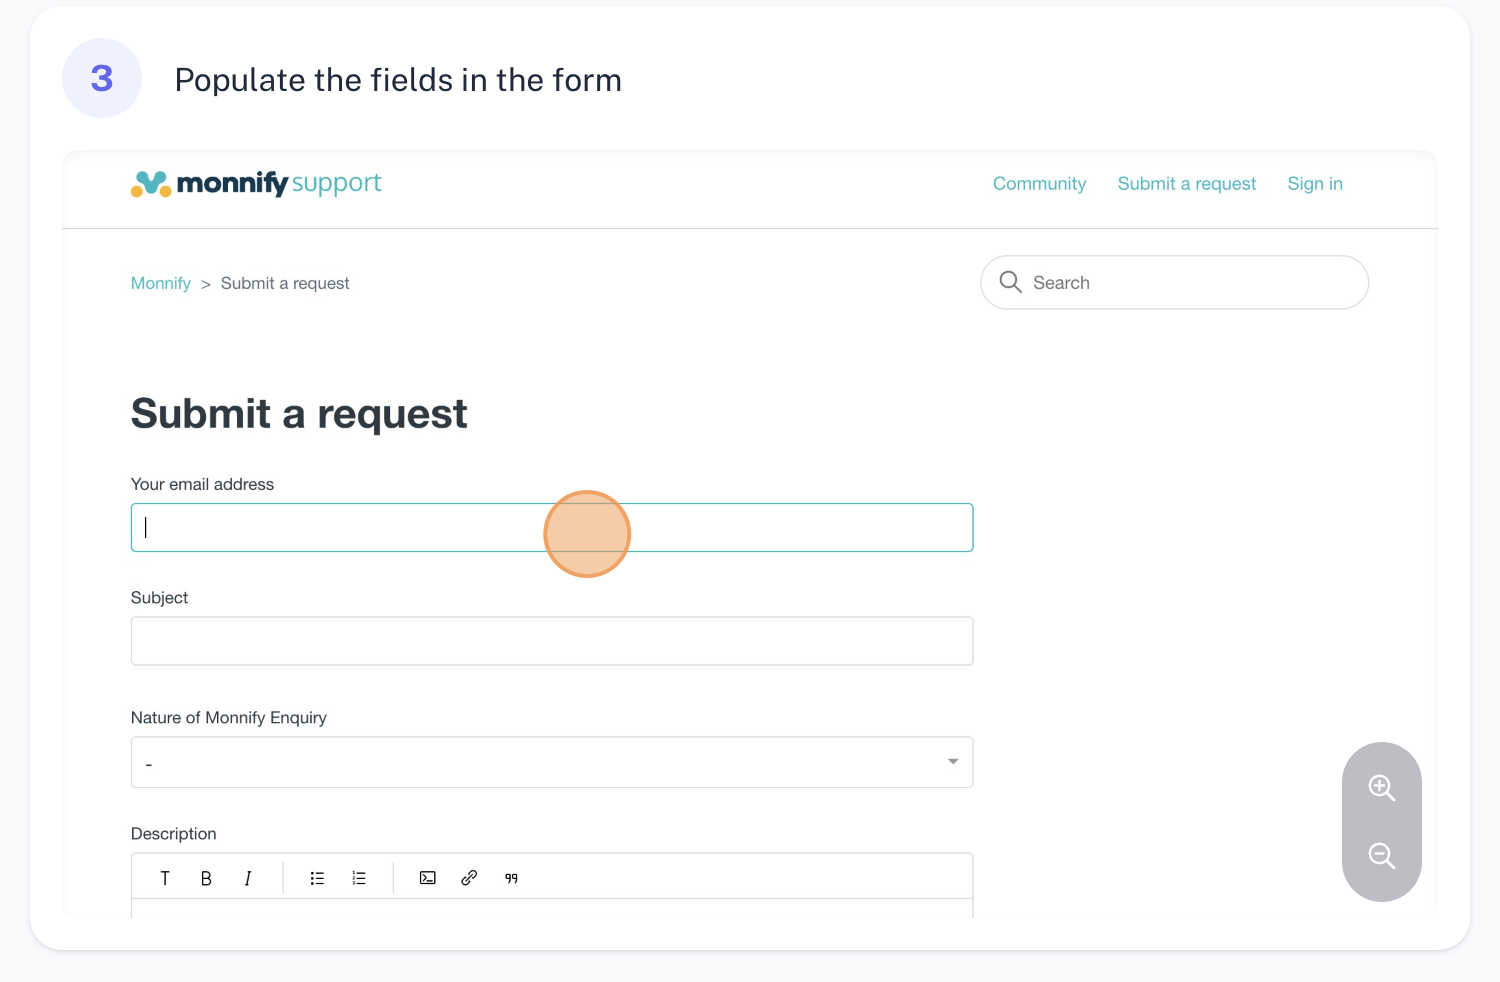Insert a code block in the description
The image size is (1500, 982).
428,878
